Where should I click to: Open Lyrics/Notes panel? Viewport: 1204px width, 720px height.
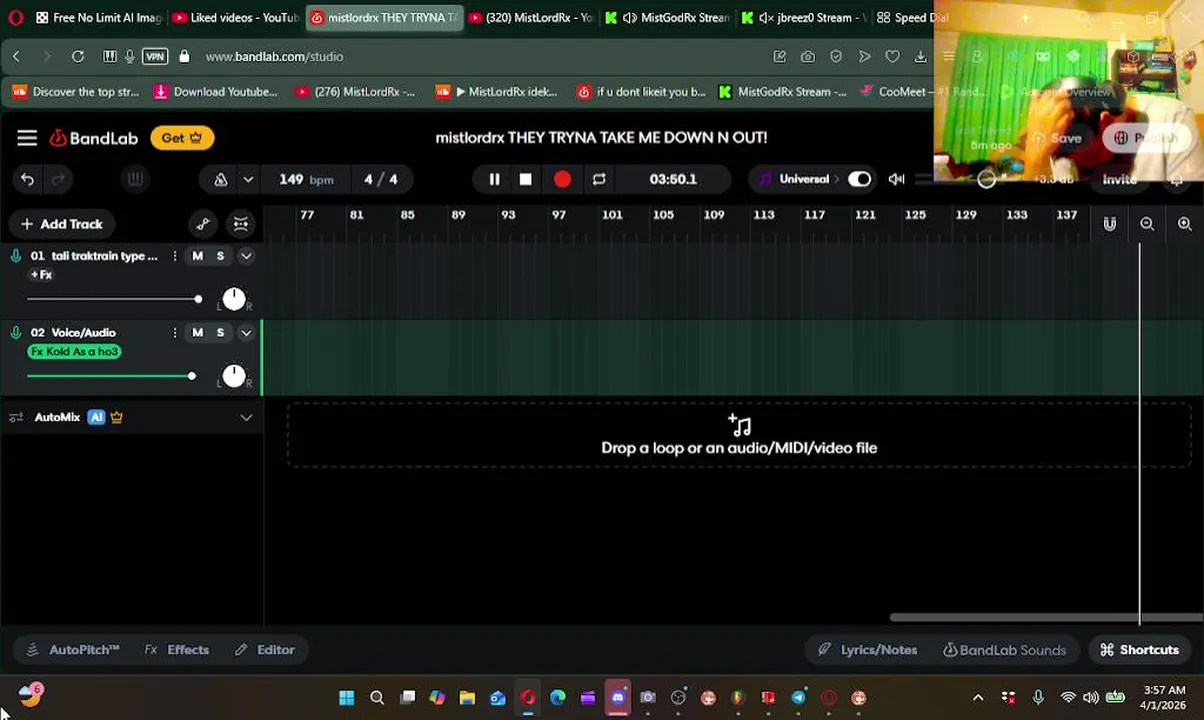tap(867, 650)
